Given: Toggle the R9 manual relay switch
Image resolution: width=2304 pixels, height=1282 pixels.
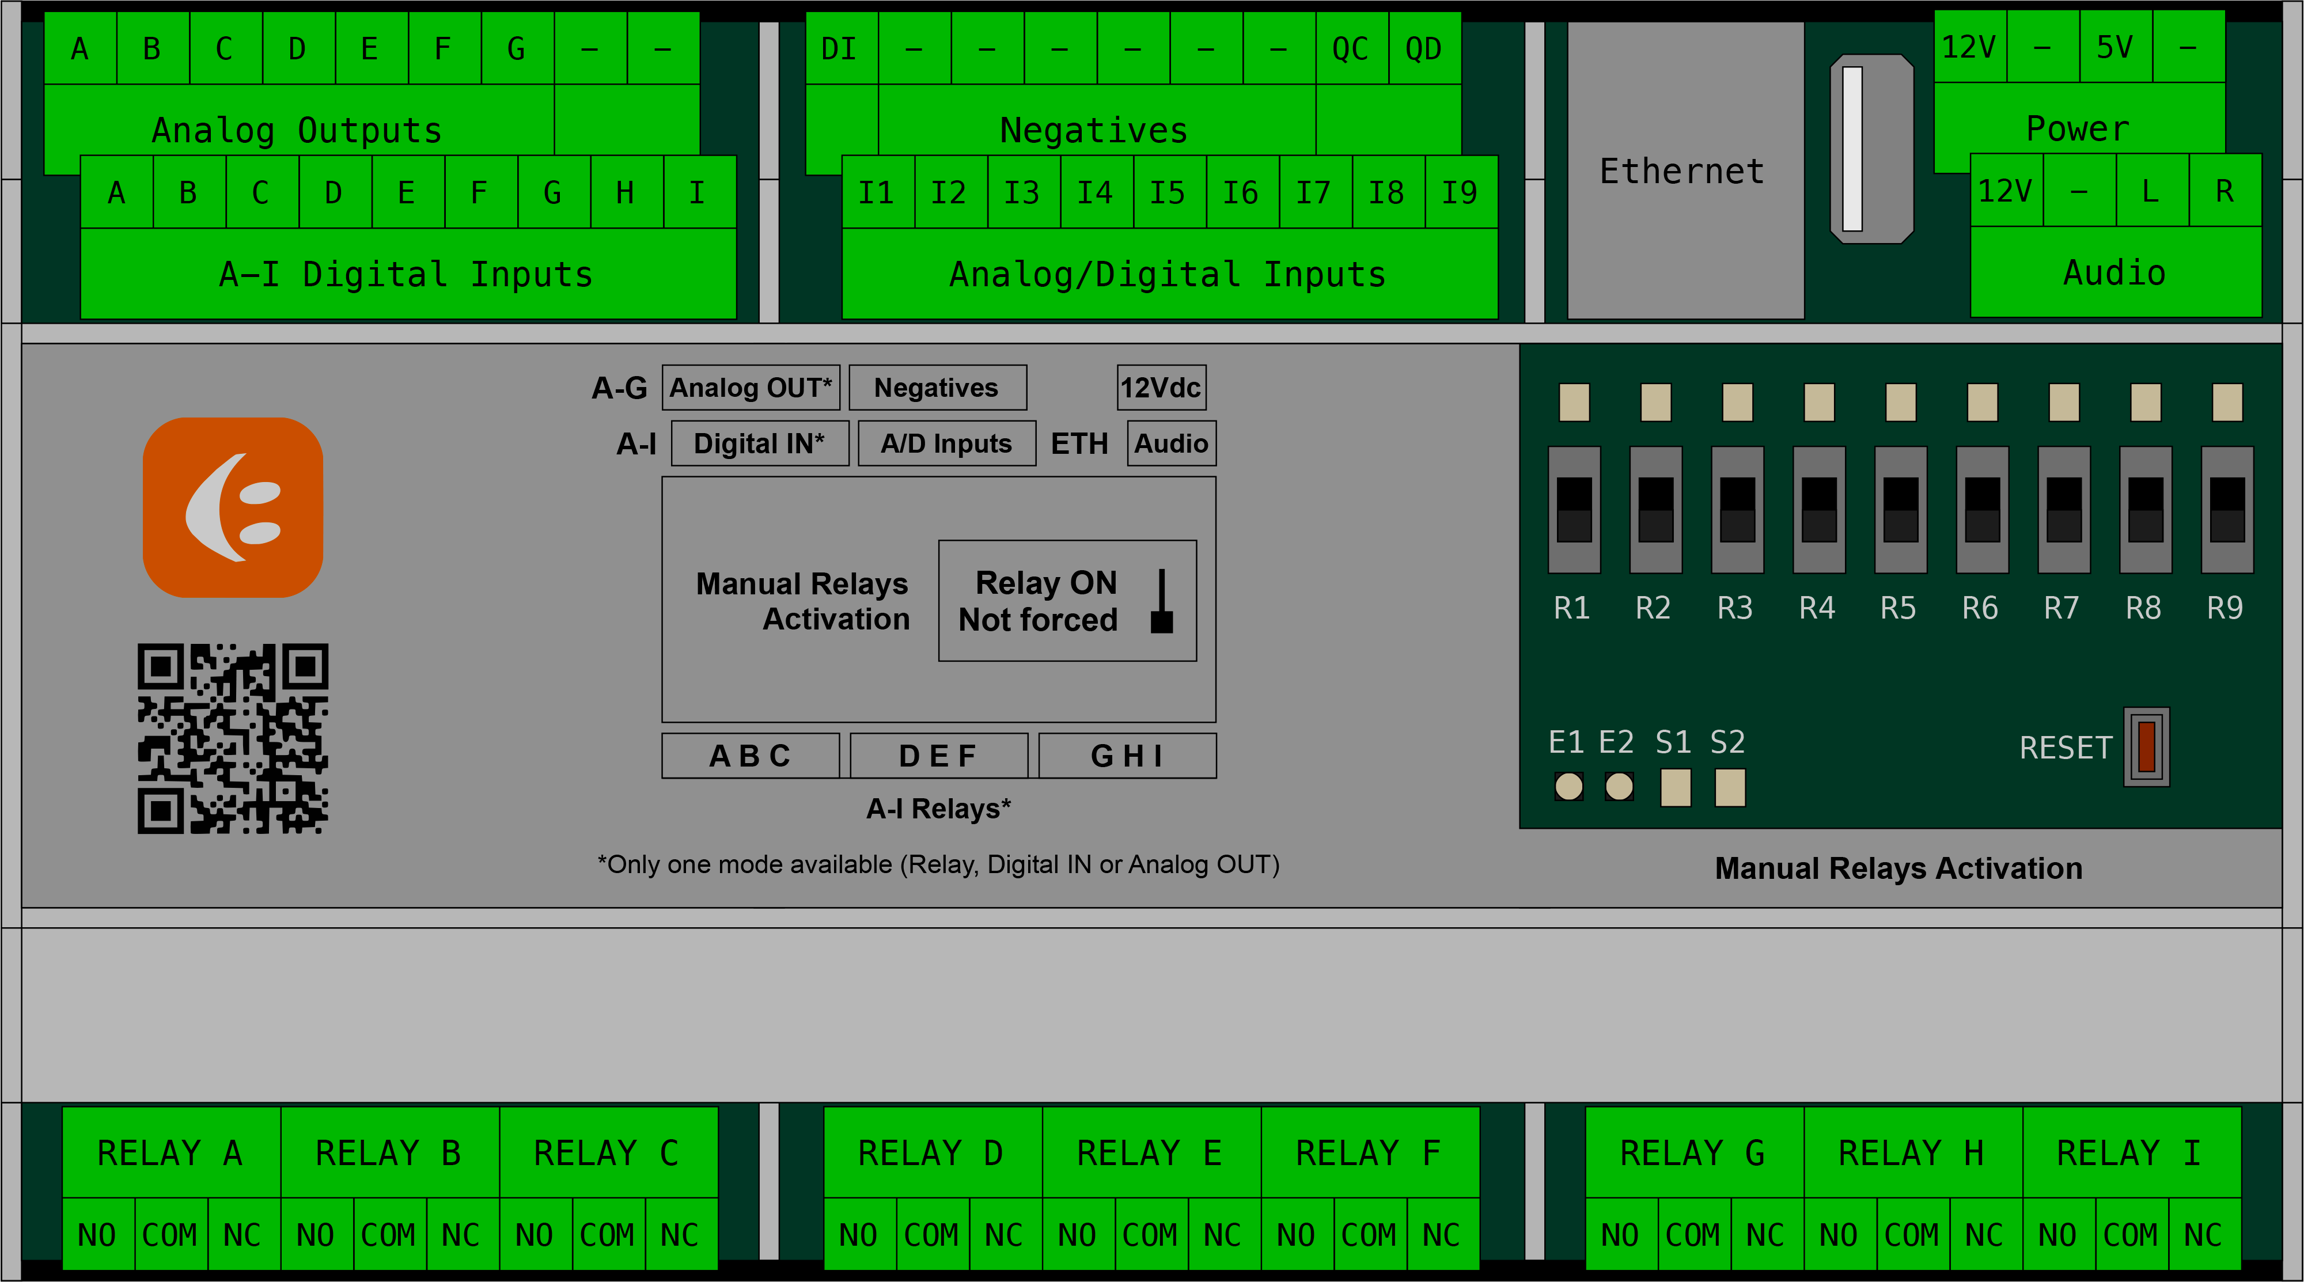Looking at the screenshot, I should pos(2227,510).
